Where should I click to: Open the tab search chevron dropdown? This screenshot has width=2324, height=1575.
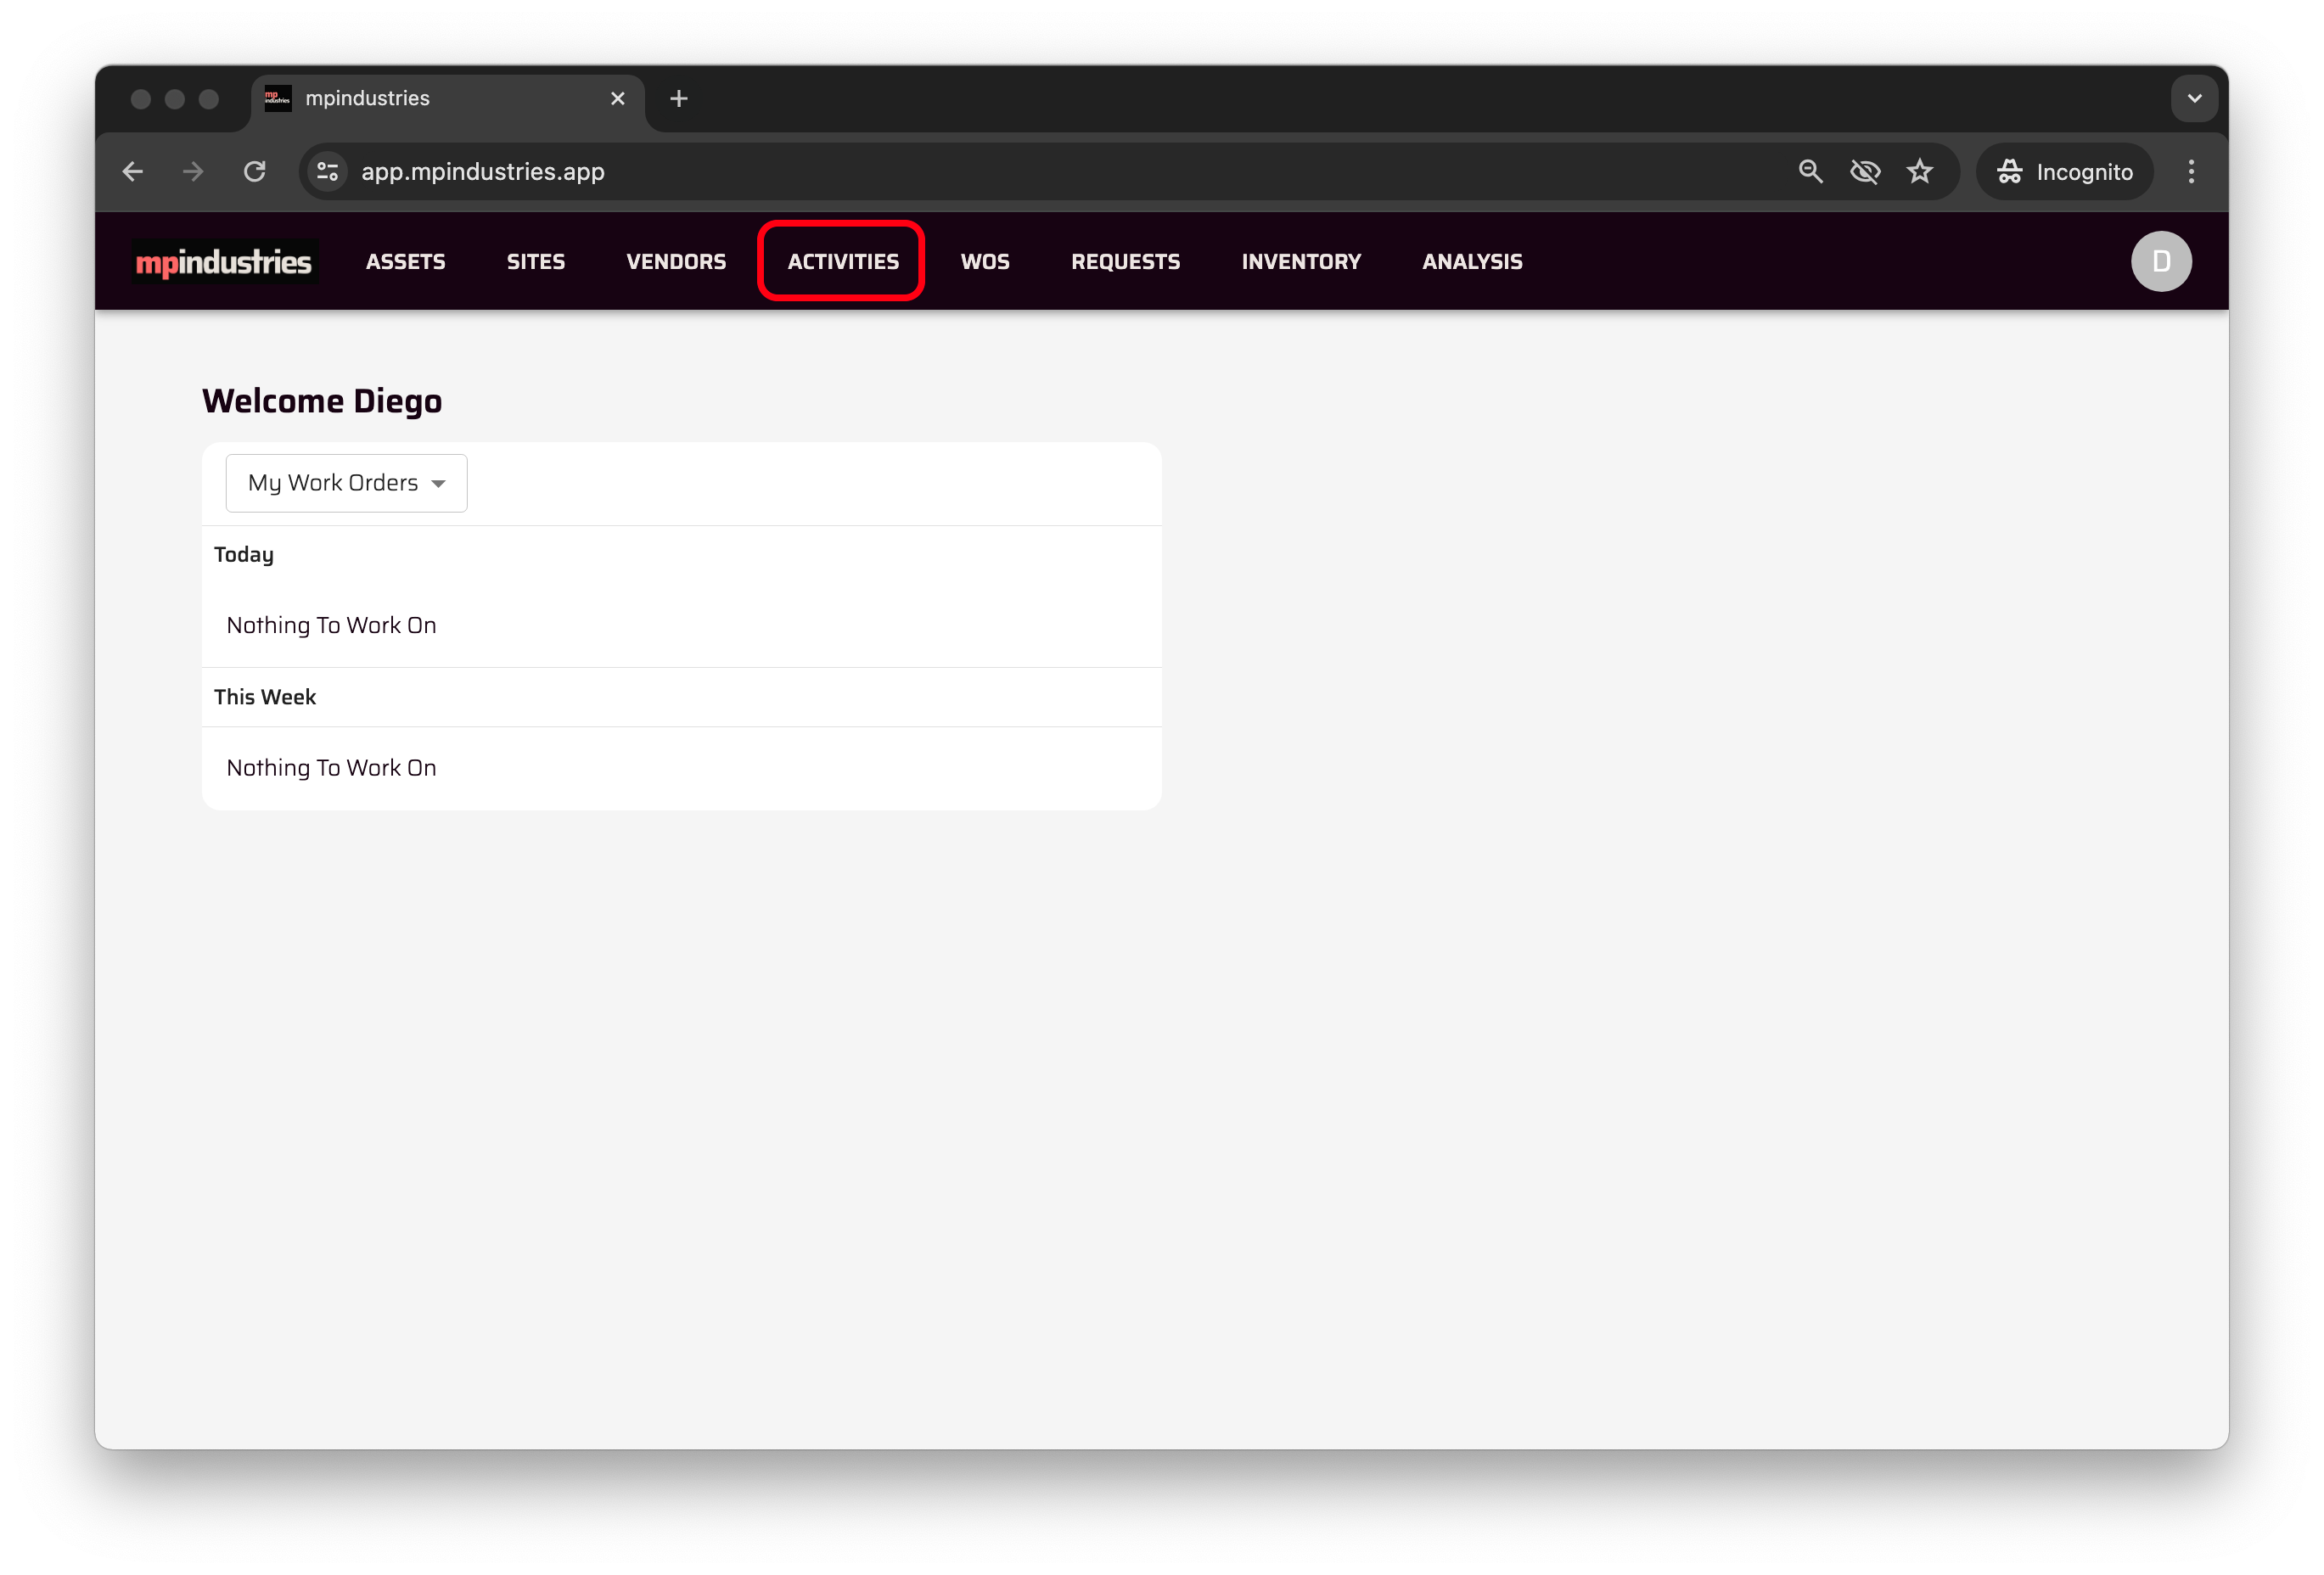(x=2194, y=99)
